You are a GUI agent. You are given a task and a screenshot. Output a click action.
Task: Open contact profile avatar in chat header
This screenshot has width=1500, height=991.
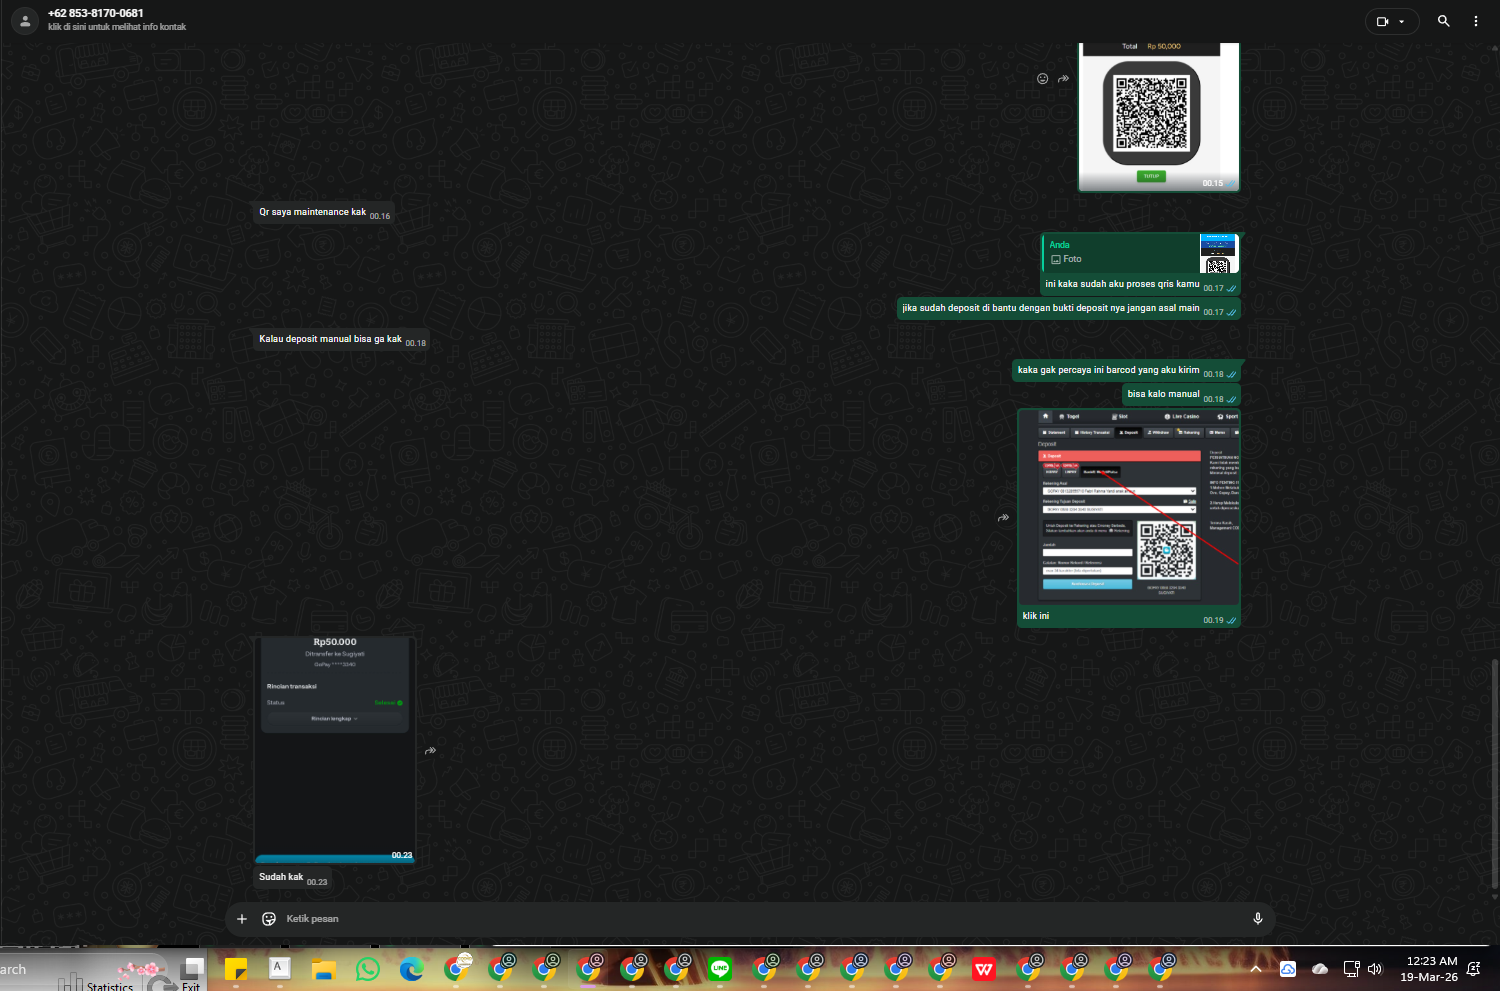point(25,20)
